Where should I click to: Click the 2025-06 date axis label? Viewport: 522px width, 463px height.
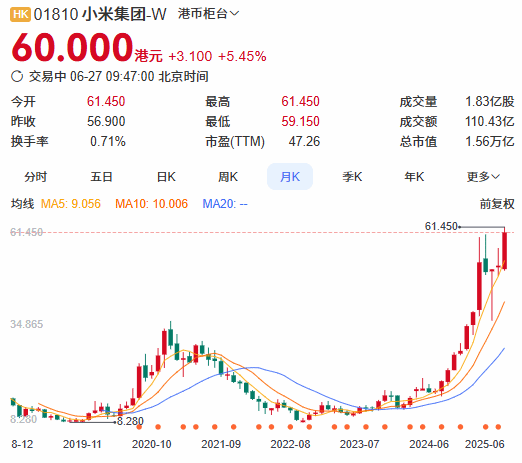coord(485,444)
